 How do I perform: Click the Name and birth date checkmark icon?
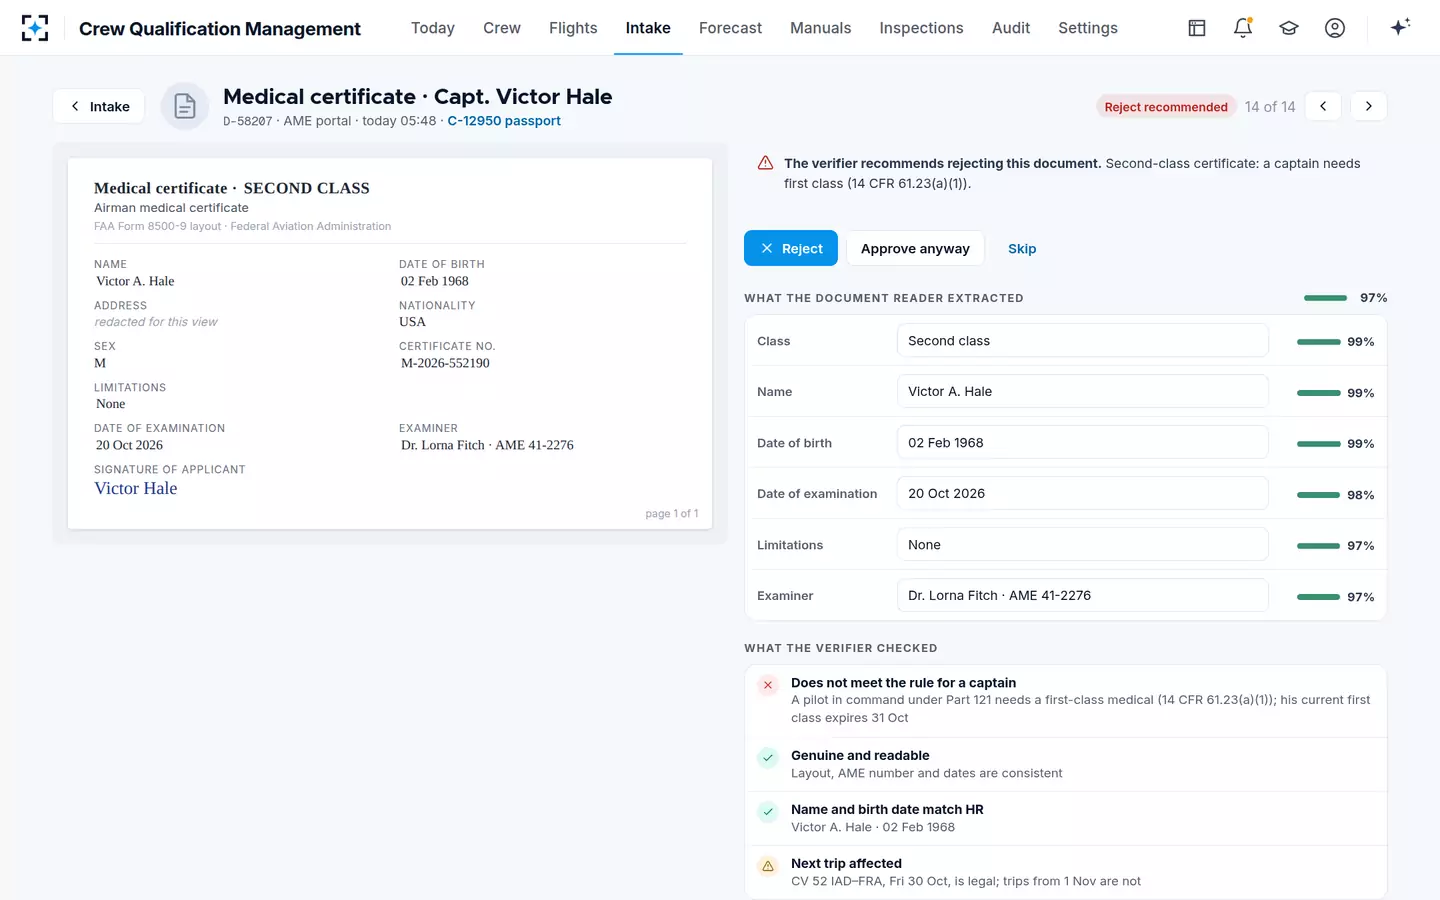coord(768,811)
